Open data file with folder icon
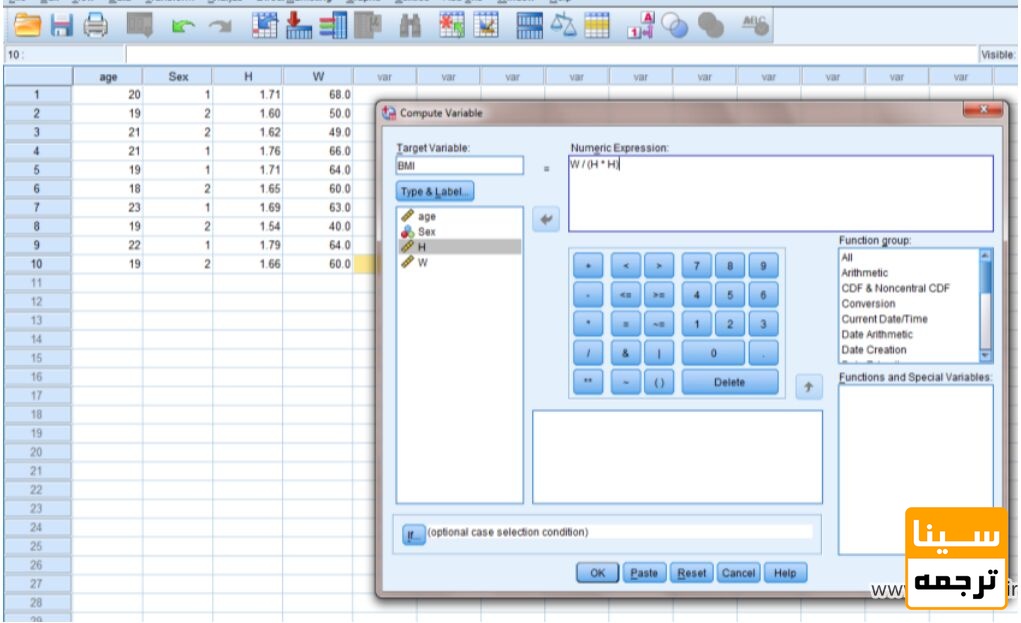Image resolution: width=1021 pixels, height=623 pixels. click(27, 25)
